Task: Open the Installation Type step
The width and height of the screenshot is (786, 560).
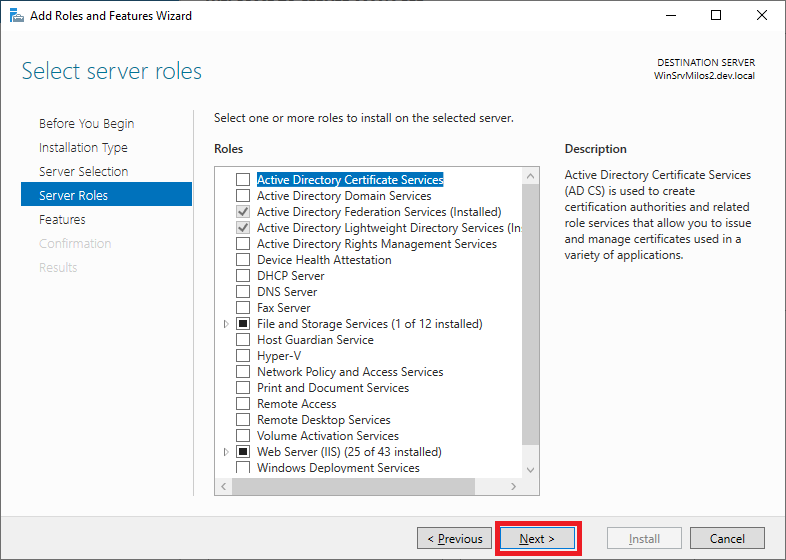Action: [x=83, y=148]
